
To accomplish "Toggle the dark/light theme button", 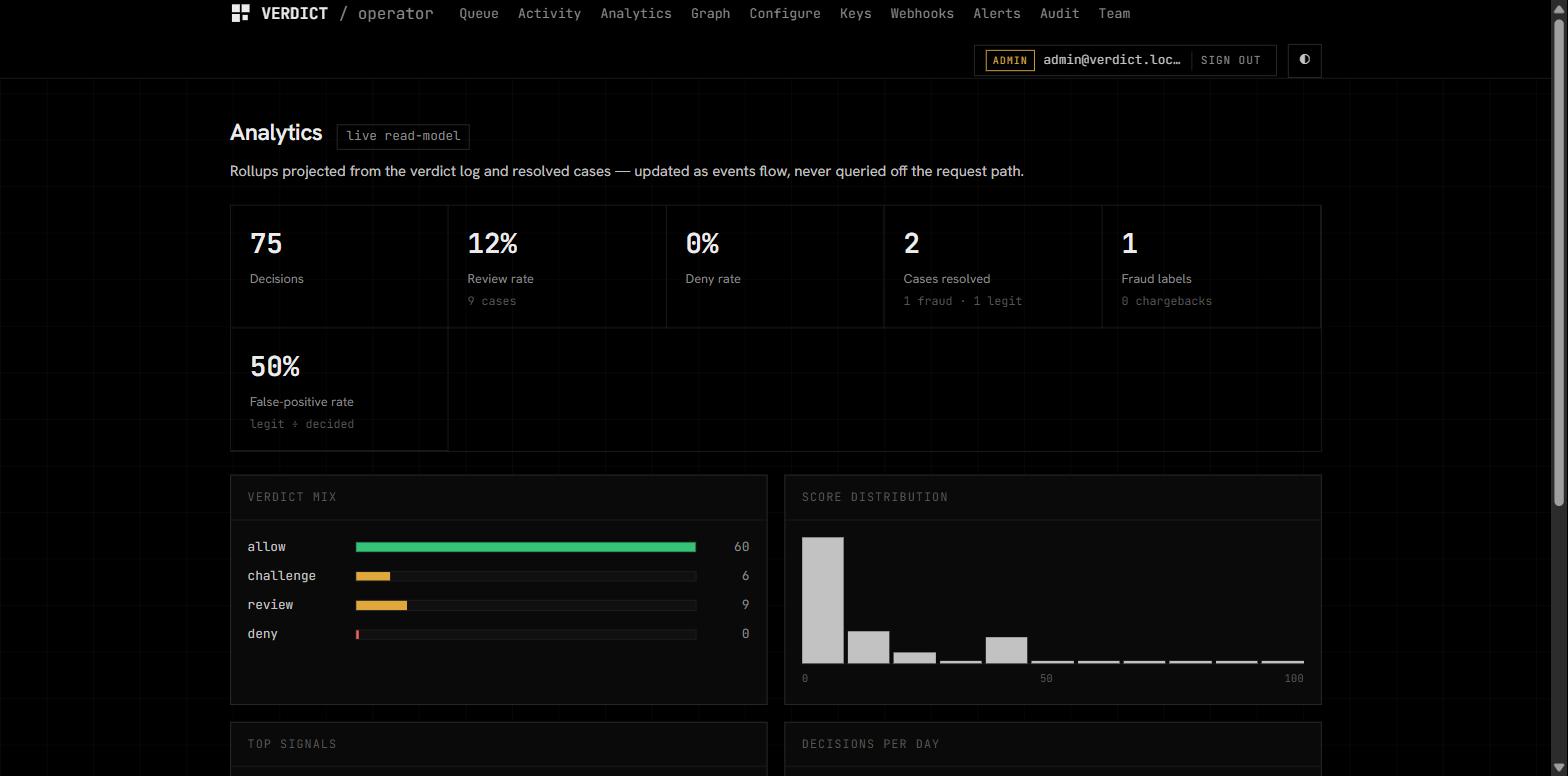I will (x=1304, y=60).
